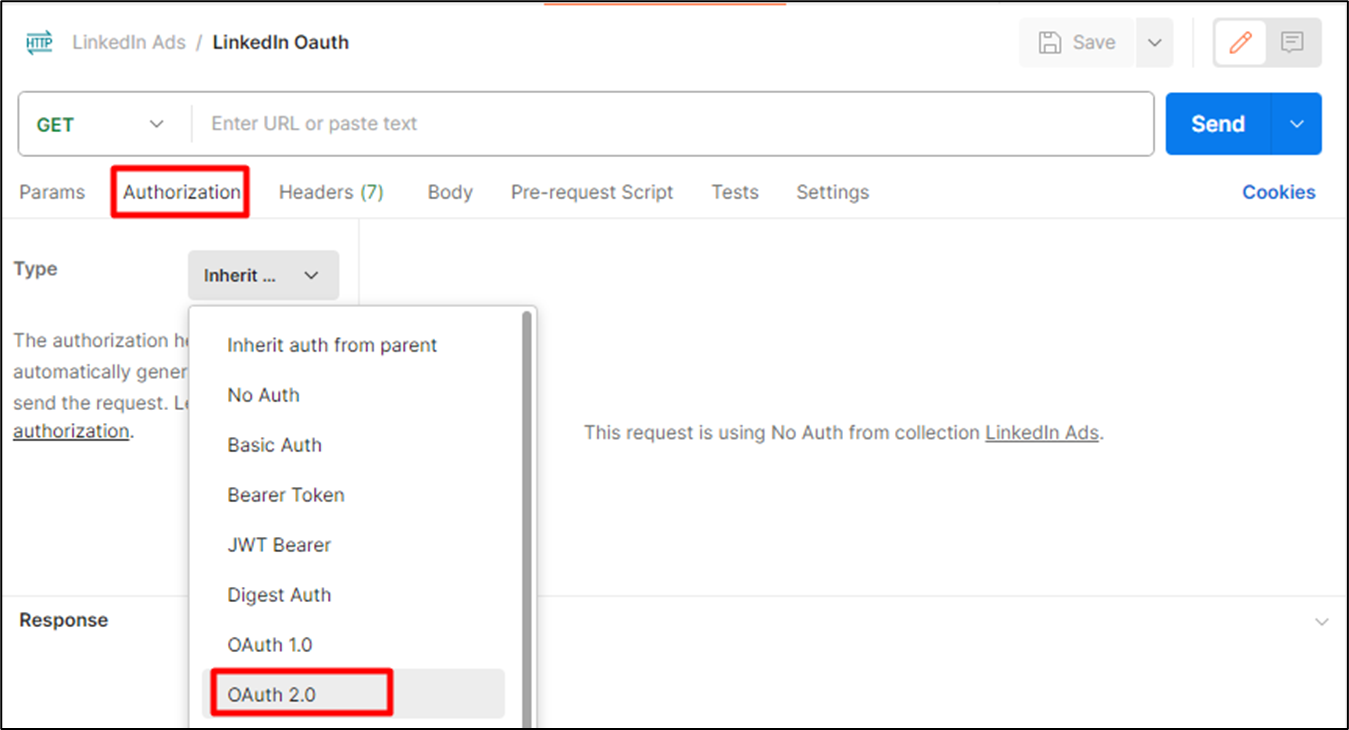
Task: Pick Digest Auth from the dropdown
Action: coord(353,595)
